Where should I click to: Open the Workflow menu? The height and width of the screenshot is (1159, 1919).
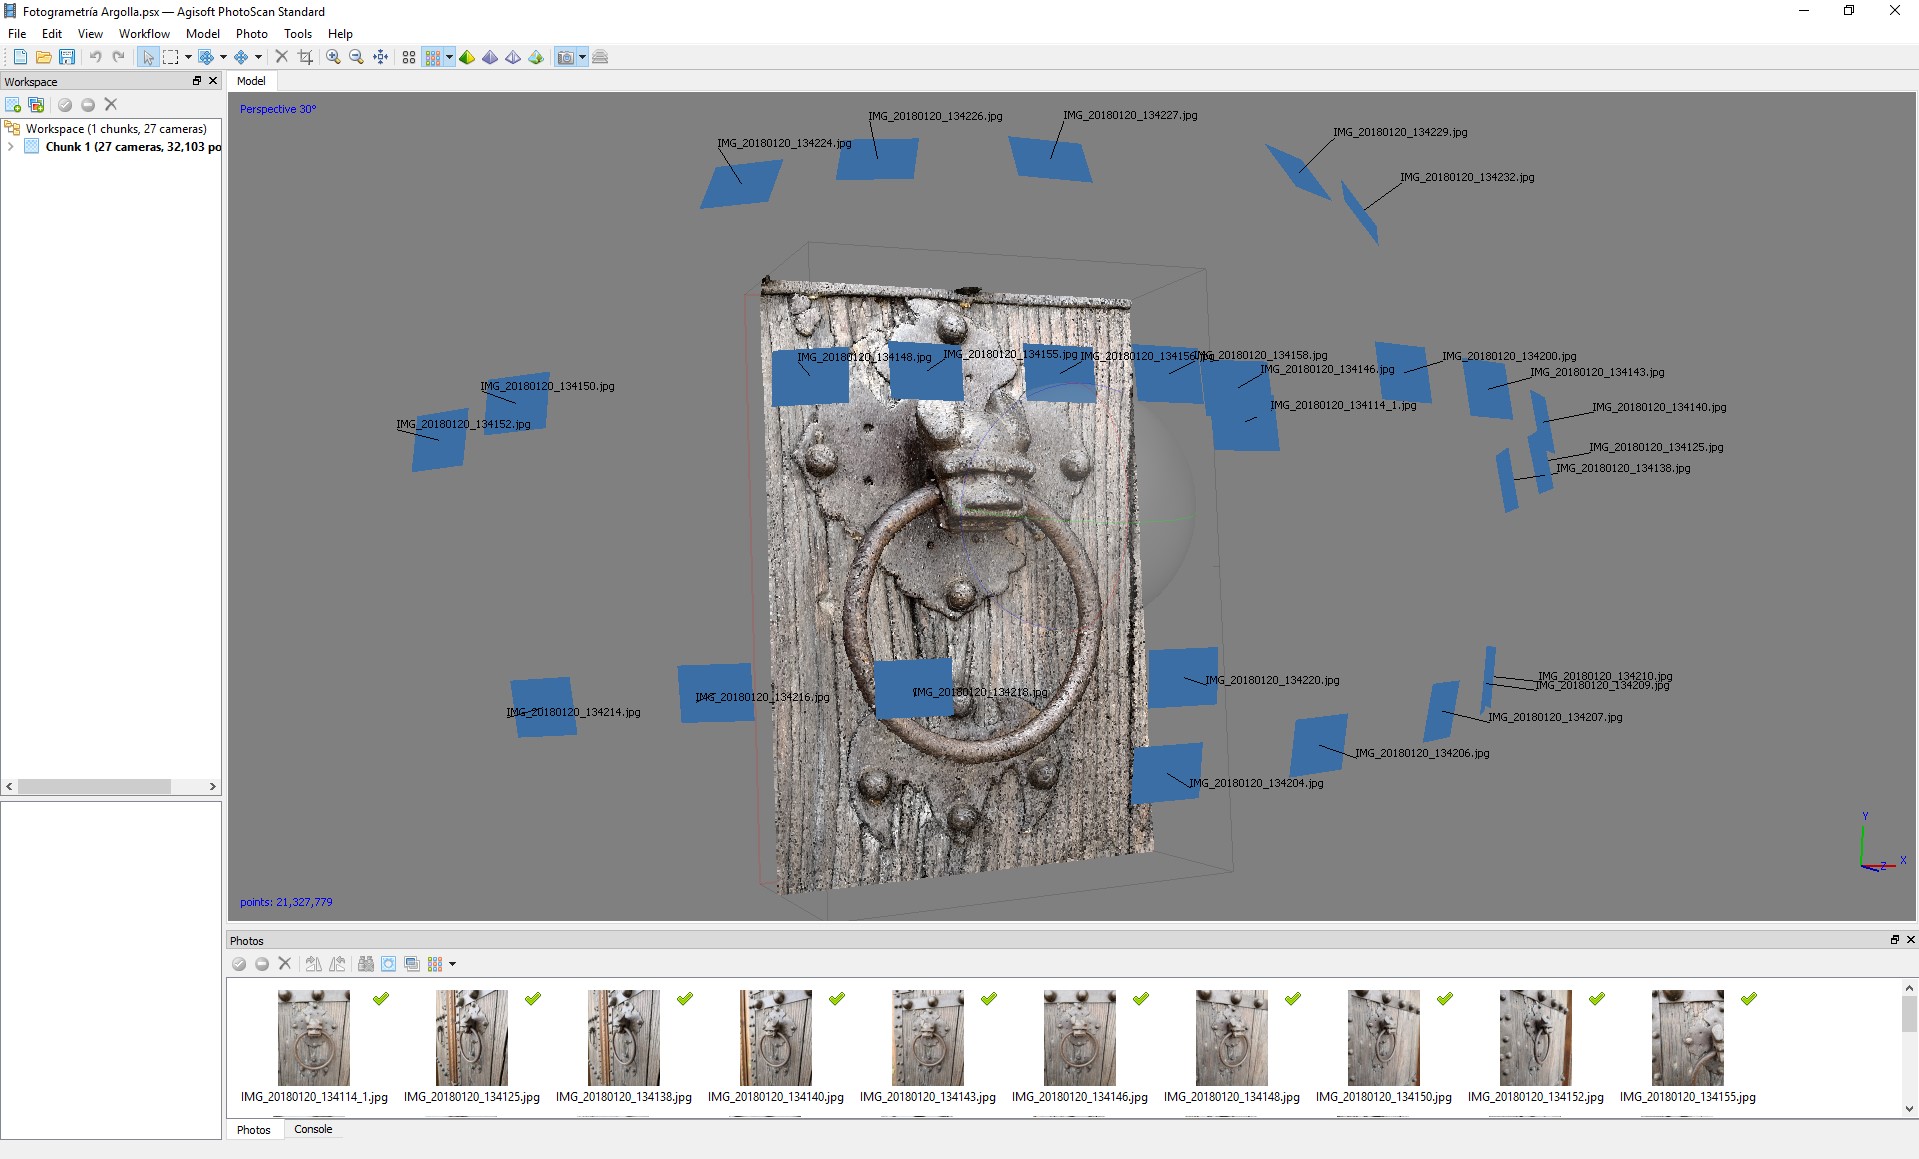pos(144,33)
